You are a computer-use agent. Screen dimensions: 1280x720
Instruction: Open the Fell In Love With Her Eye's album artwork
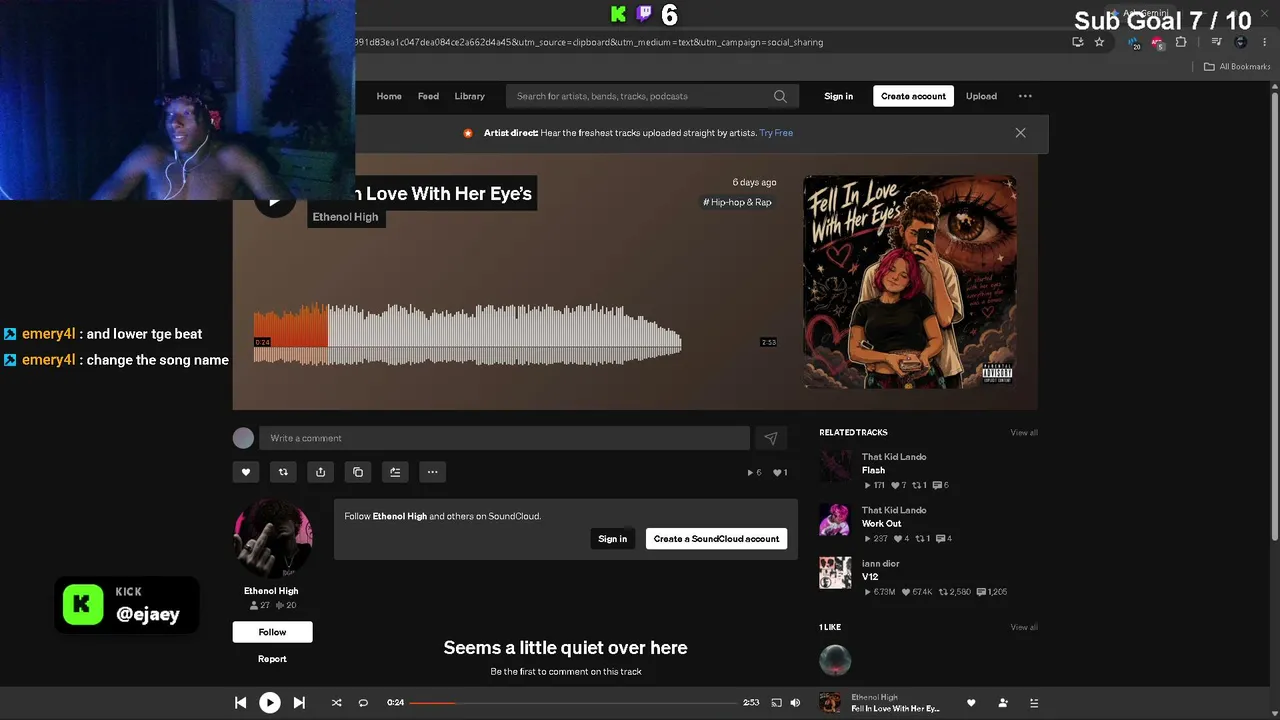tap(910, 282)
